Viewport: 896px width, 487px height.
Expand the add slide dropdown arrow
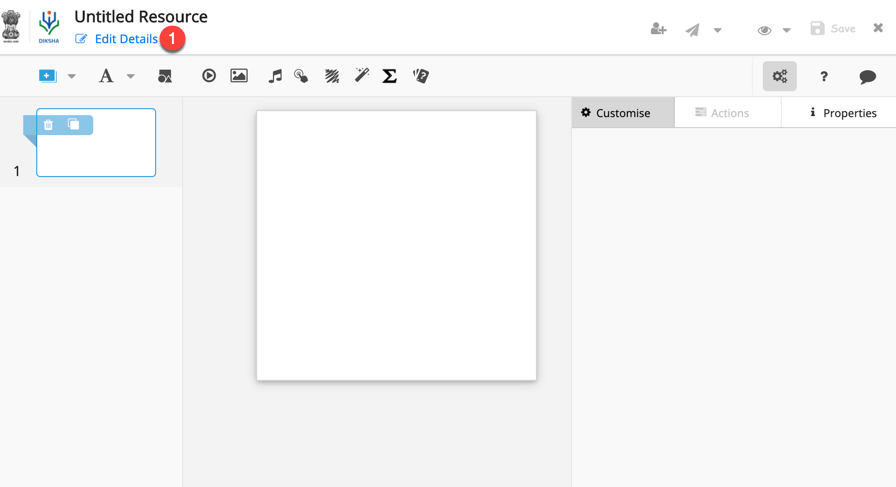point(72,77)
